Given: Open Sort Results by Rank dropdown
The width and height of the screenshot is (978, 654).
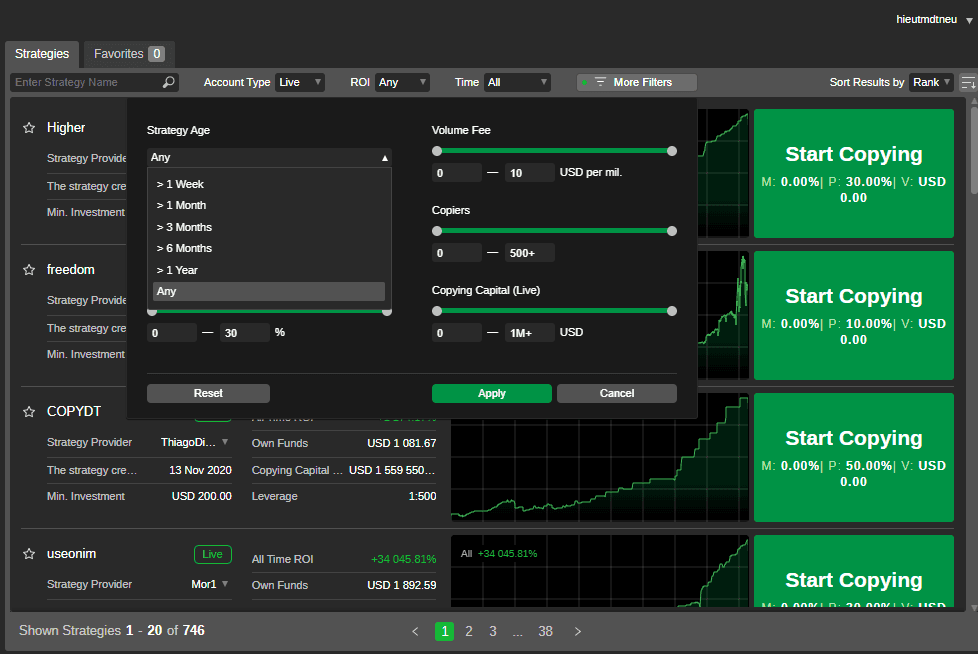Looking at the screenshot, I should (x=931, y=82).
